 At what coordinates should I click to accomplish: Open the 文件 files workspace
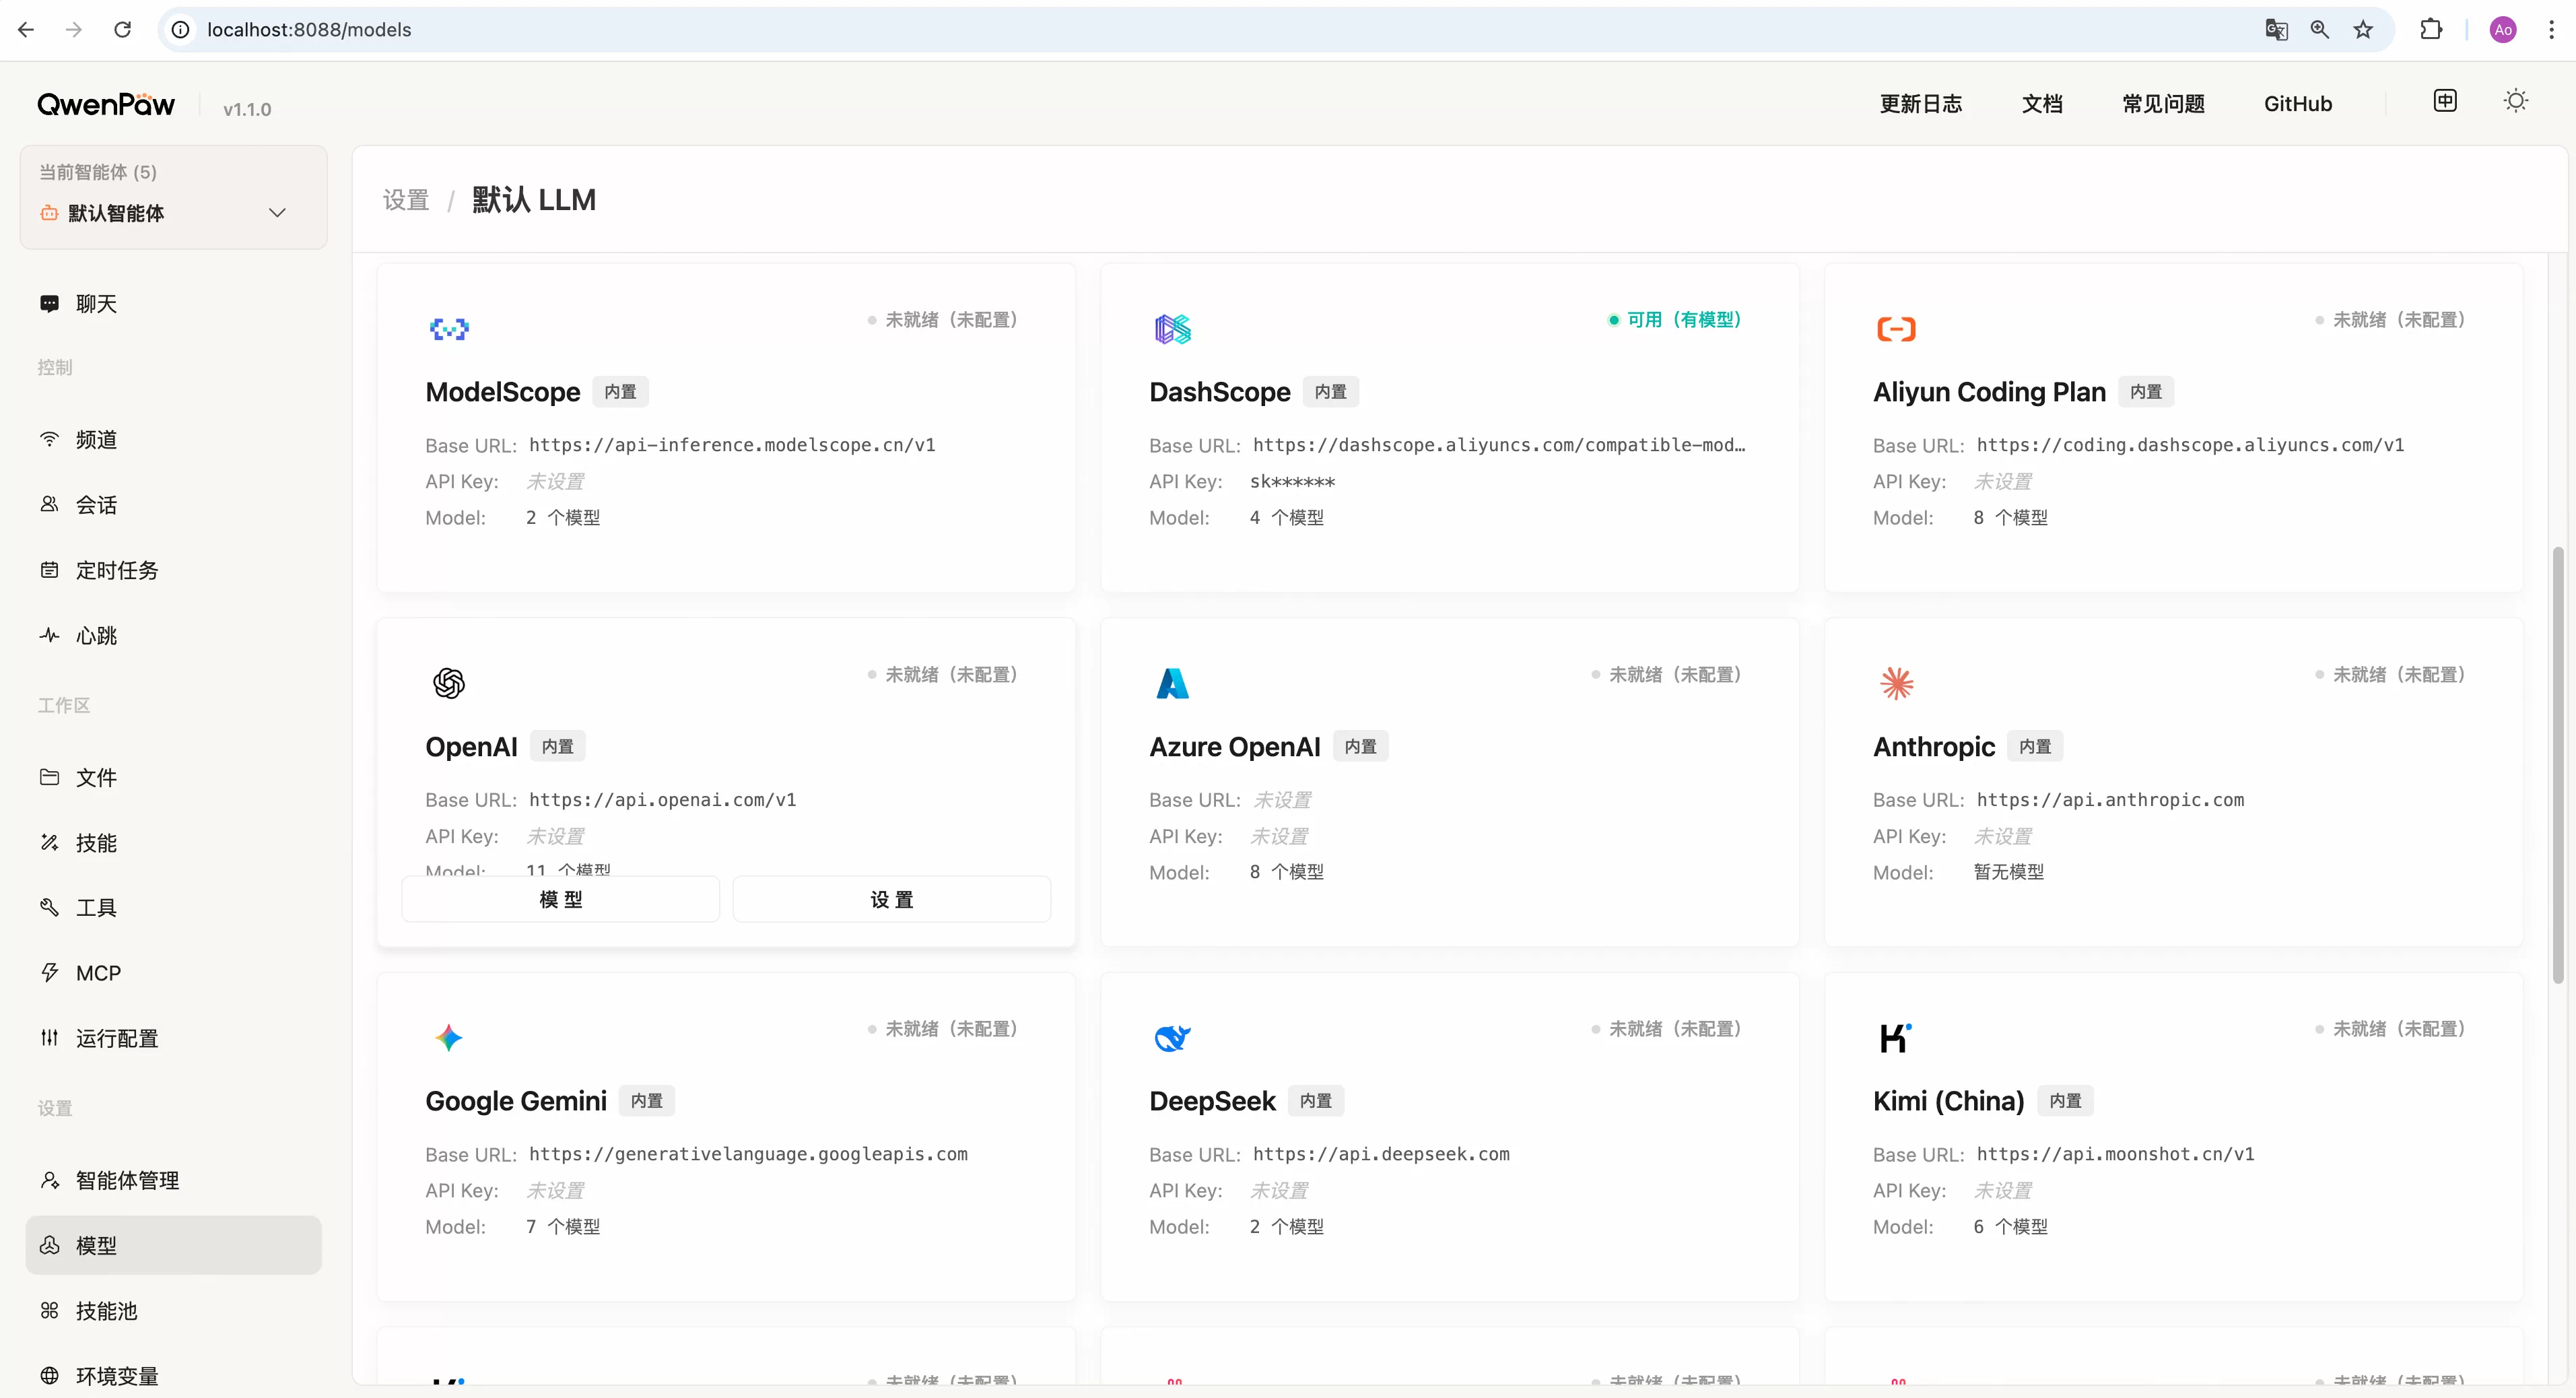pyautogui.click(x=95, y=777)
